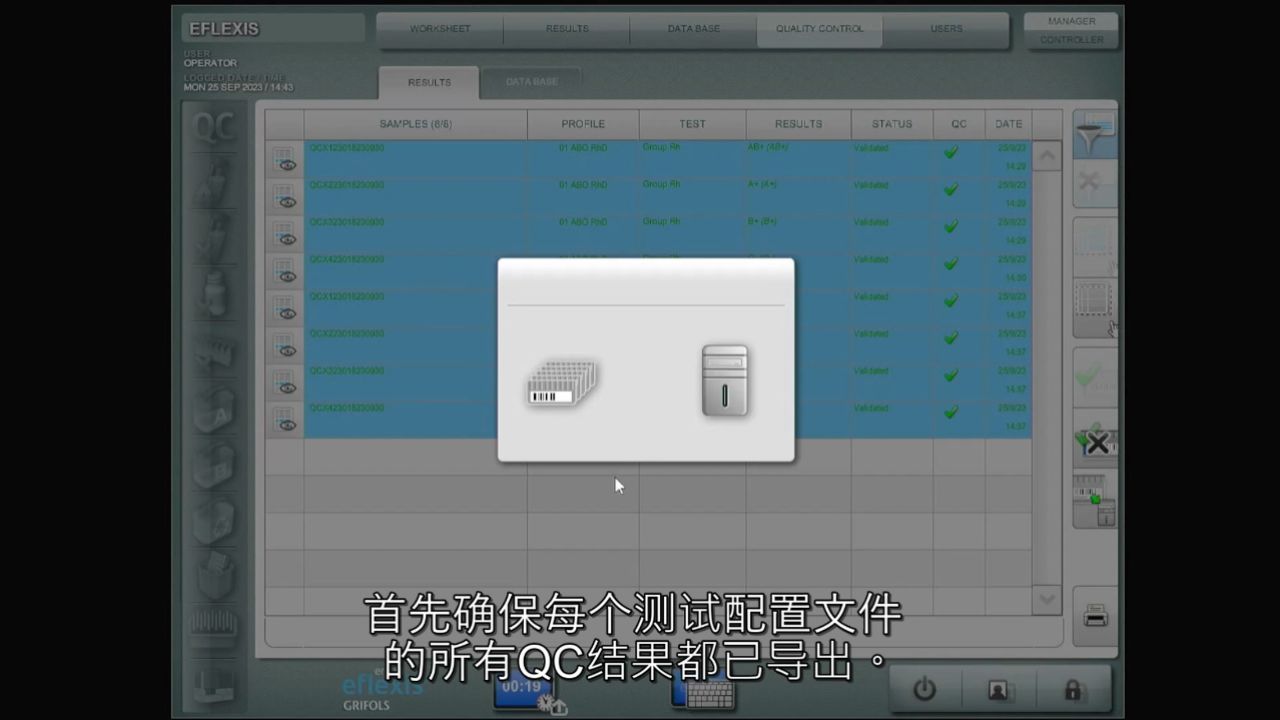
Task: Click the user profile icon in bottom bar
Action: click(998, 689)
